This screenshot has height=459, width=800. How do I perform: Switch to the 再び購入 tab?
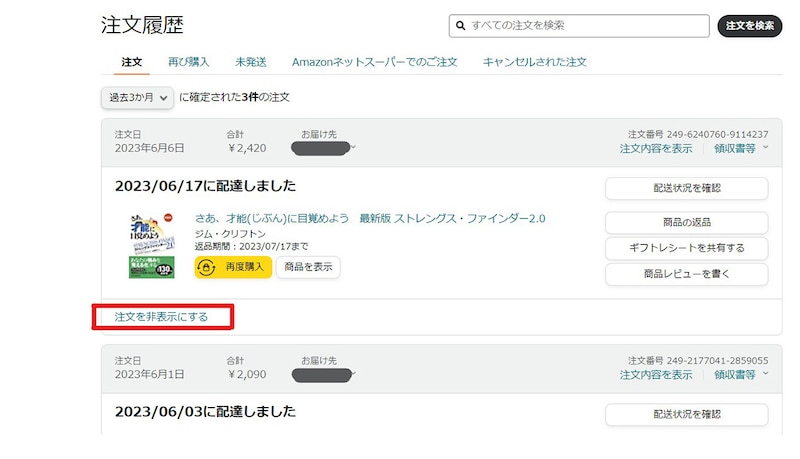[x=188, y=62]
